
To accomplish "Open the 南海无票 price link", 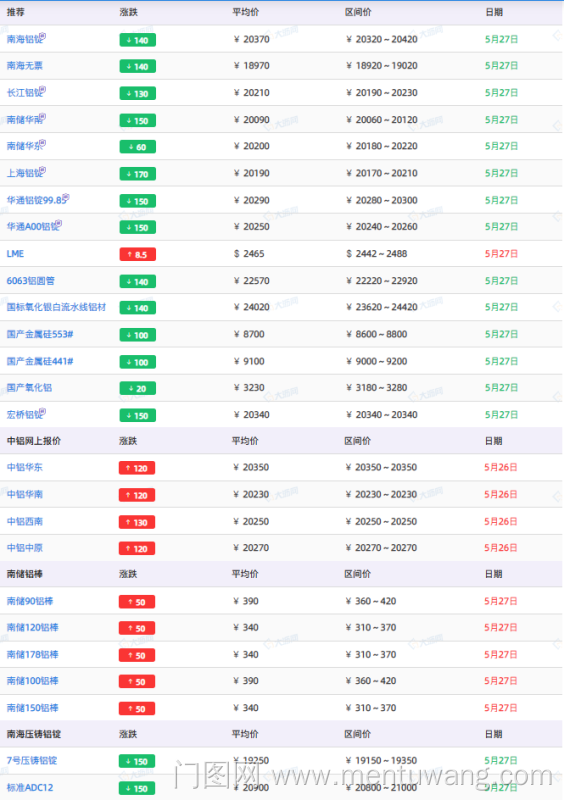I will [24, 66].
